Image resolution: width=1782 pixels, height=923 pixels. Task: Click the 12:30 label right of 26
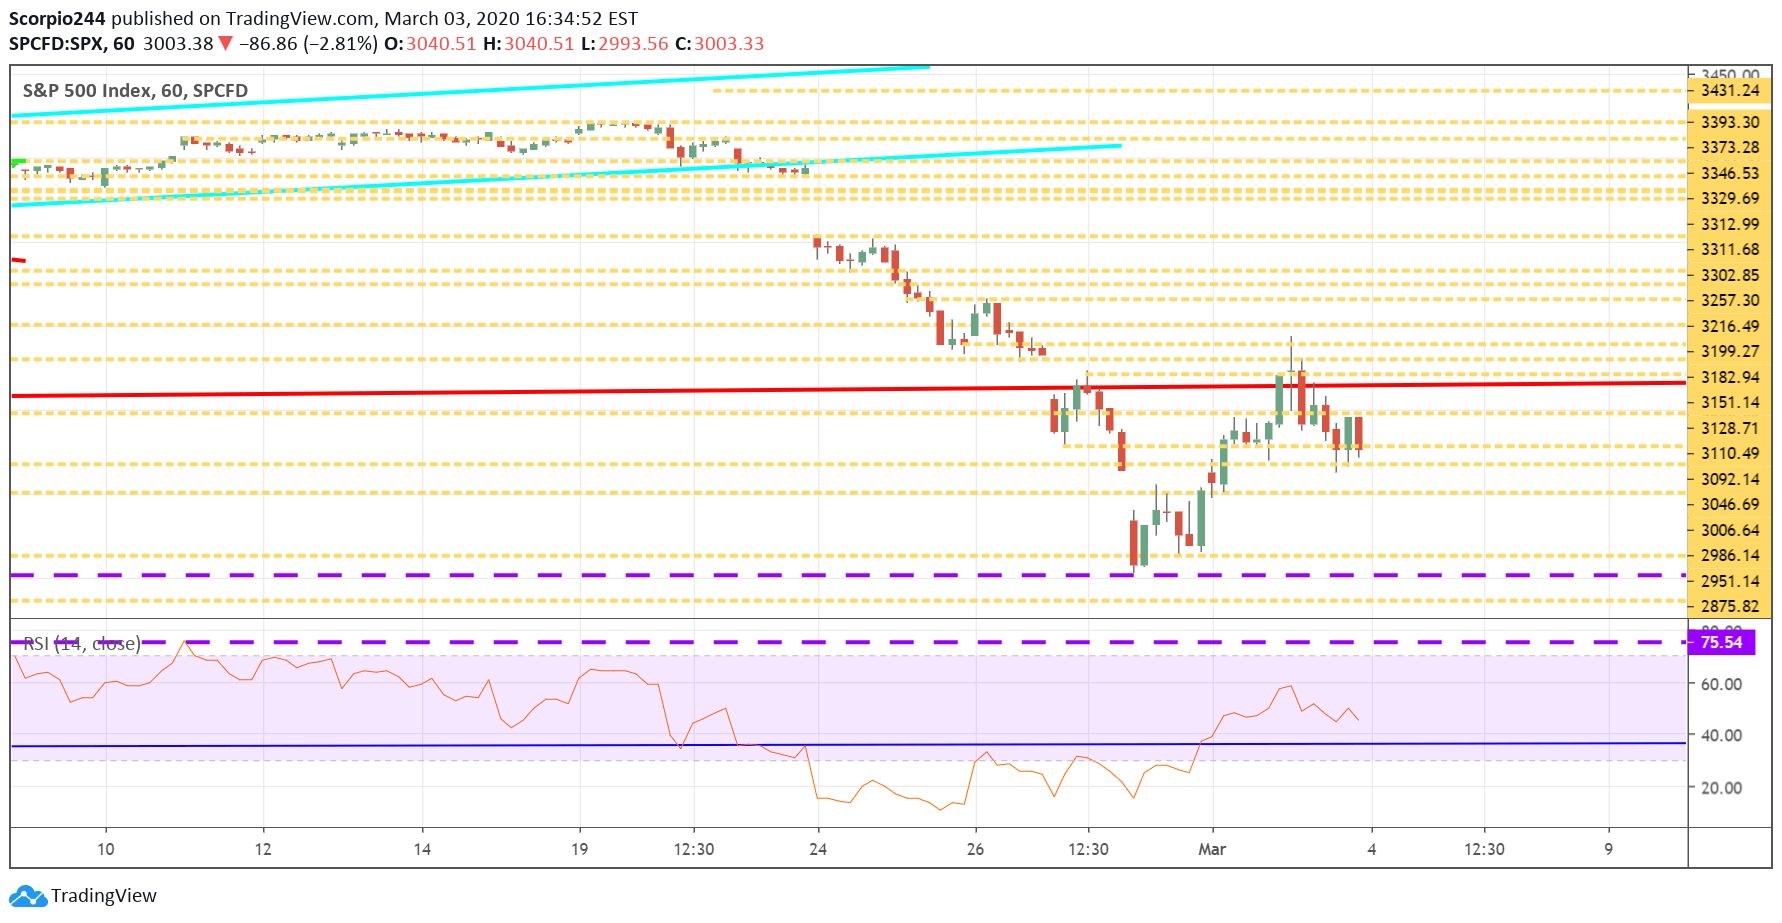(x=1088, y=849)
